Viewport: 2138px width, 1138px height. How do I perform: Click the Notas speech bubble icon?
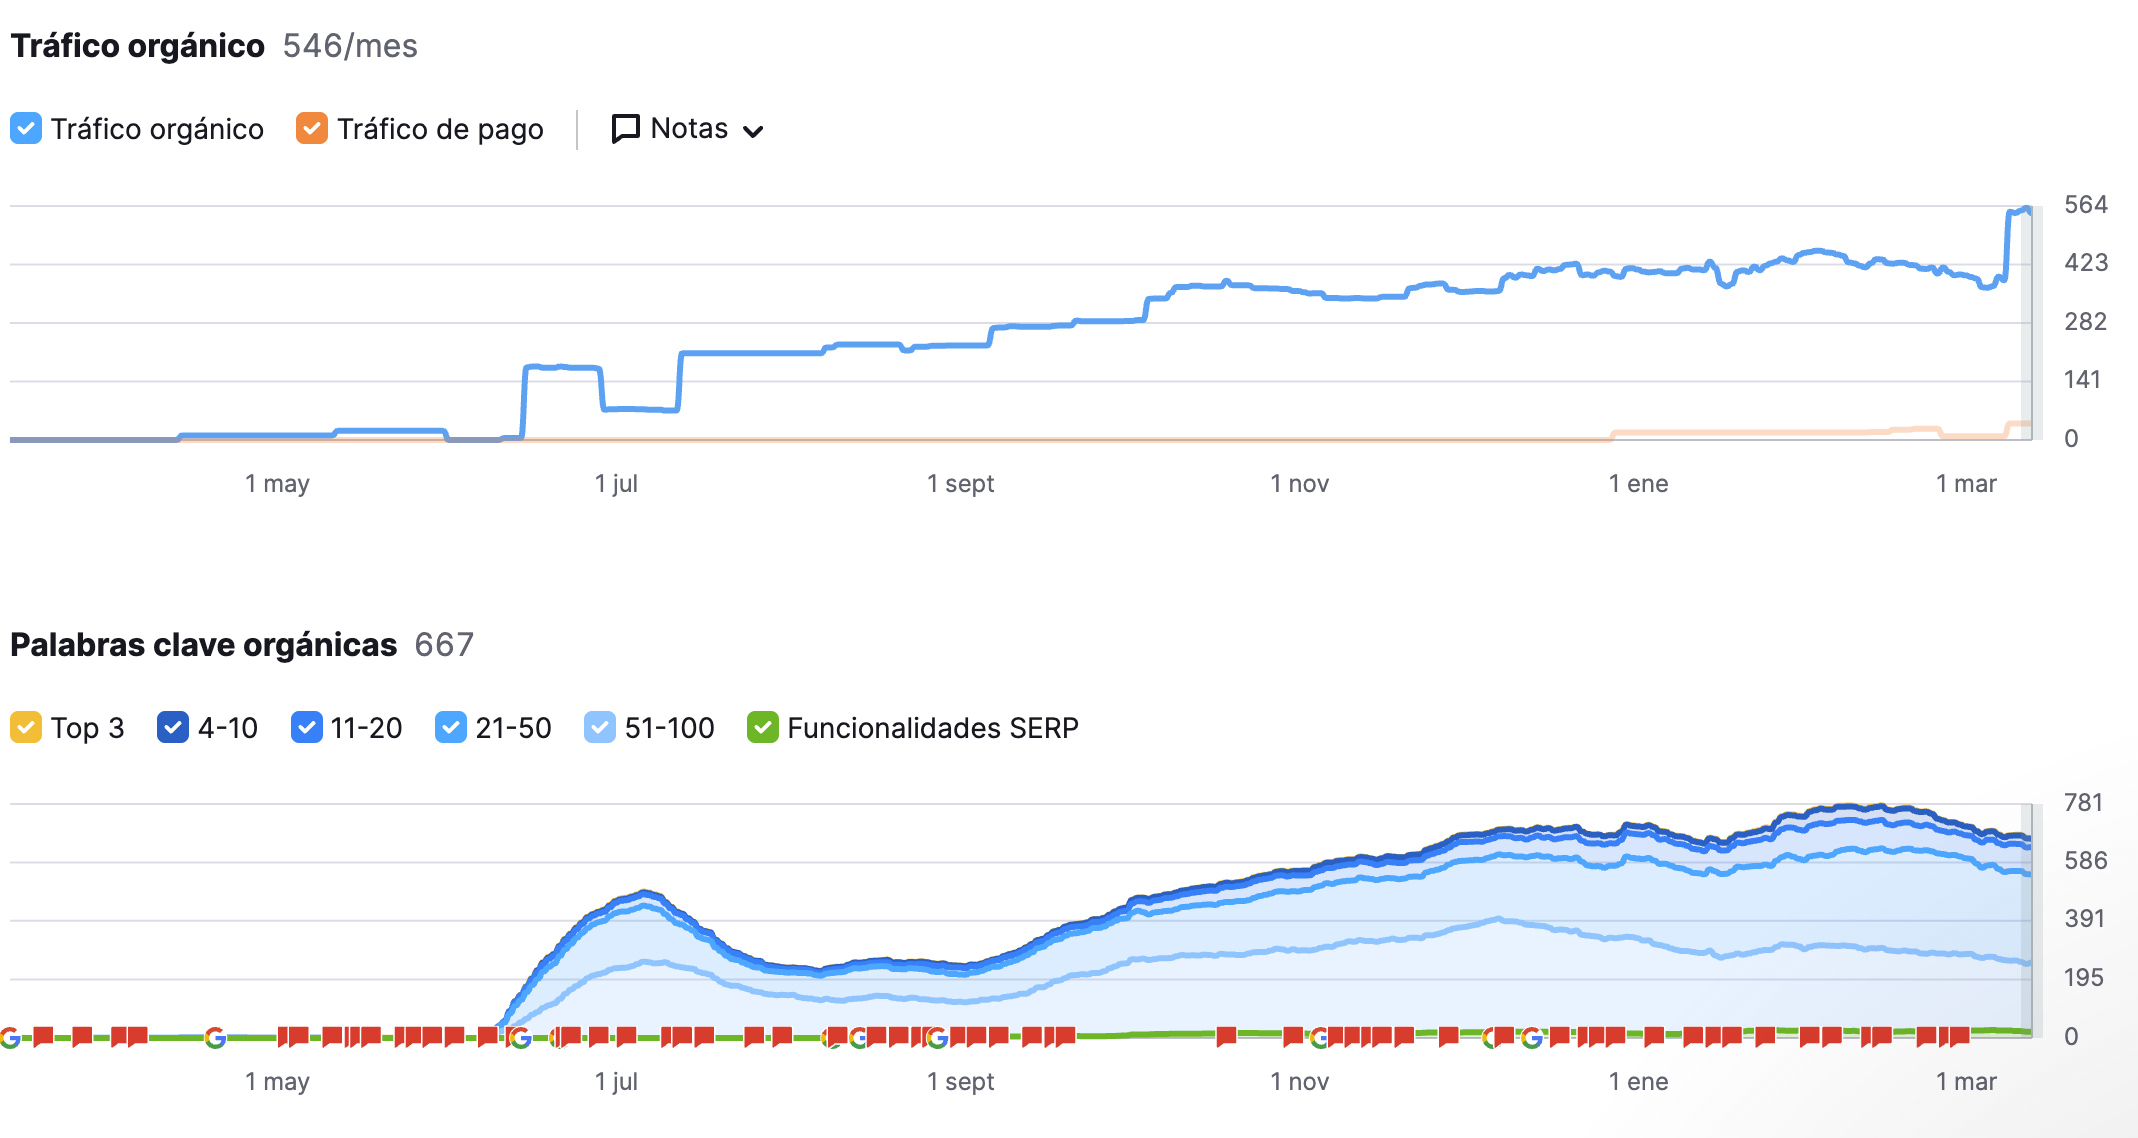(x=625, y=129)
